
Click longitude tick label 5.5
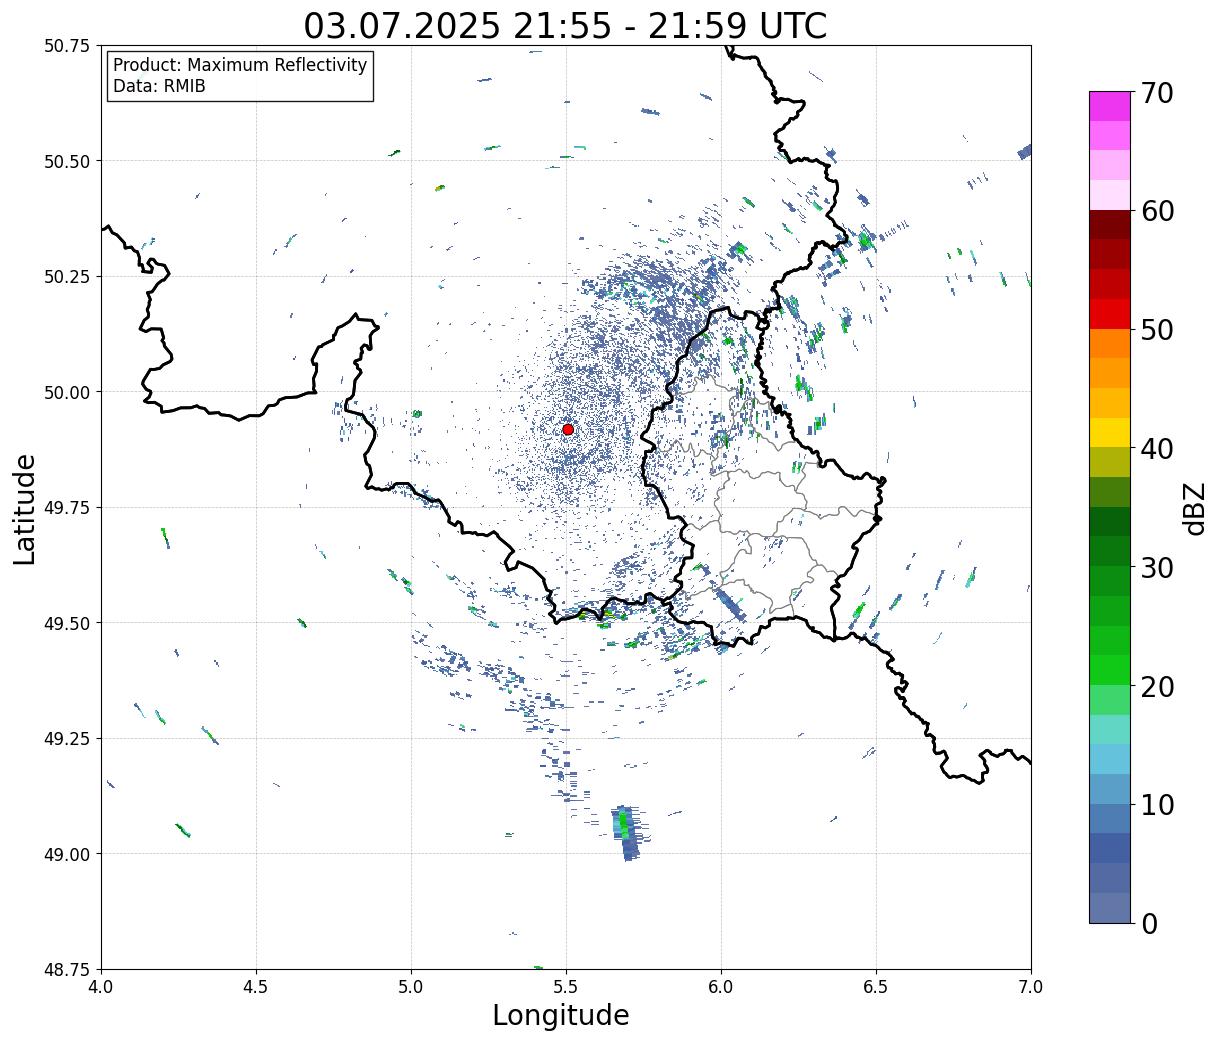click(x=566, y=987)
